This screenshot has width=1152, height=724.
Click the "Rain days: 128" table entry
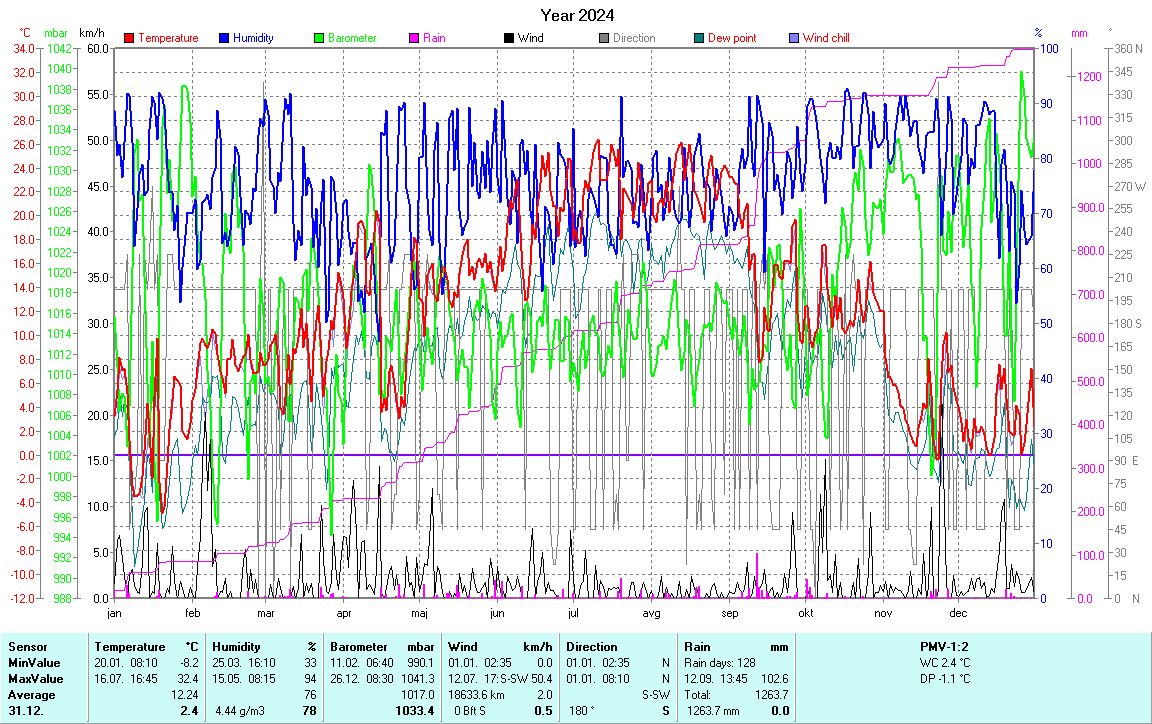coord(719,663)
